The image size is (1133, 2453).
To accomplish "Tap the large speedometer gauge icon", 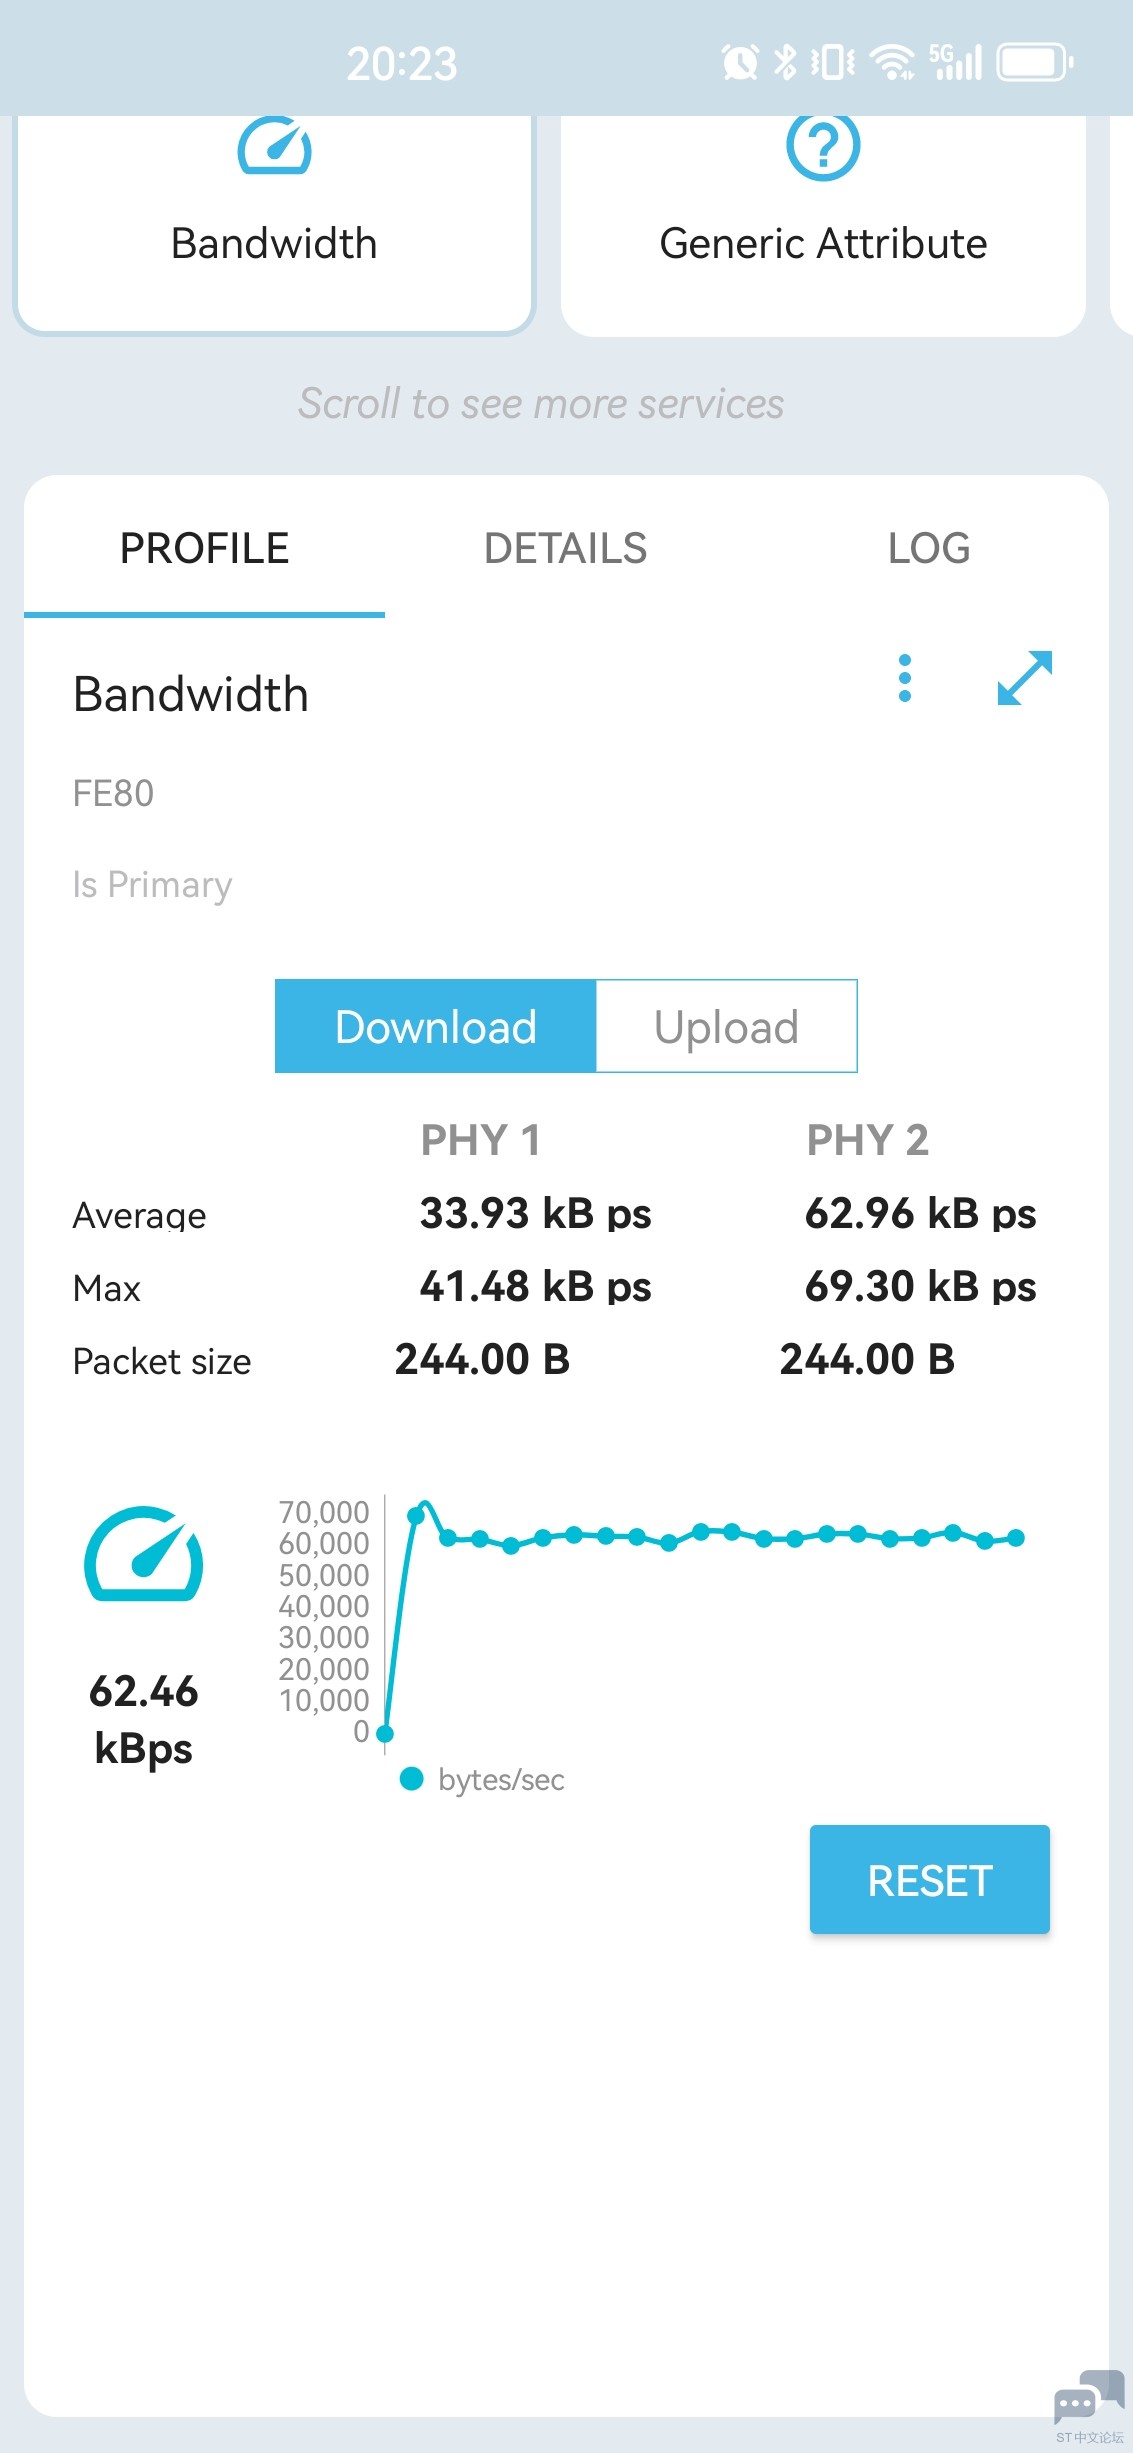I will (144, 1553).
